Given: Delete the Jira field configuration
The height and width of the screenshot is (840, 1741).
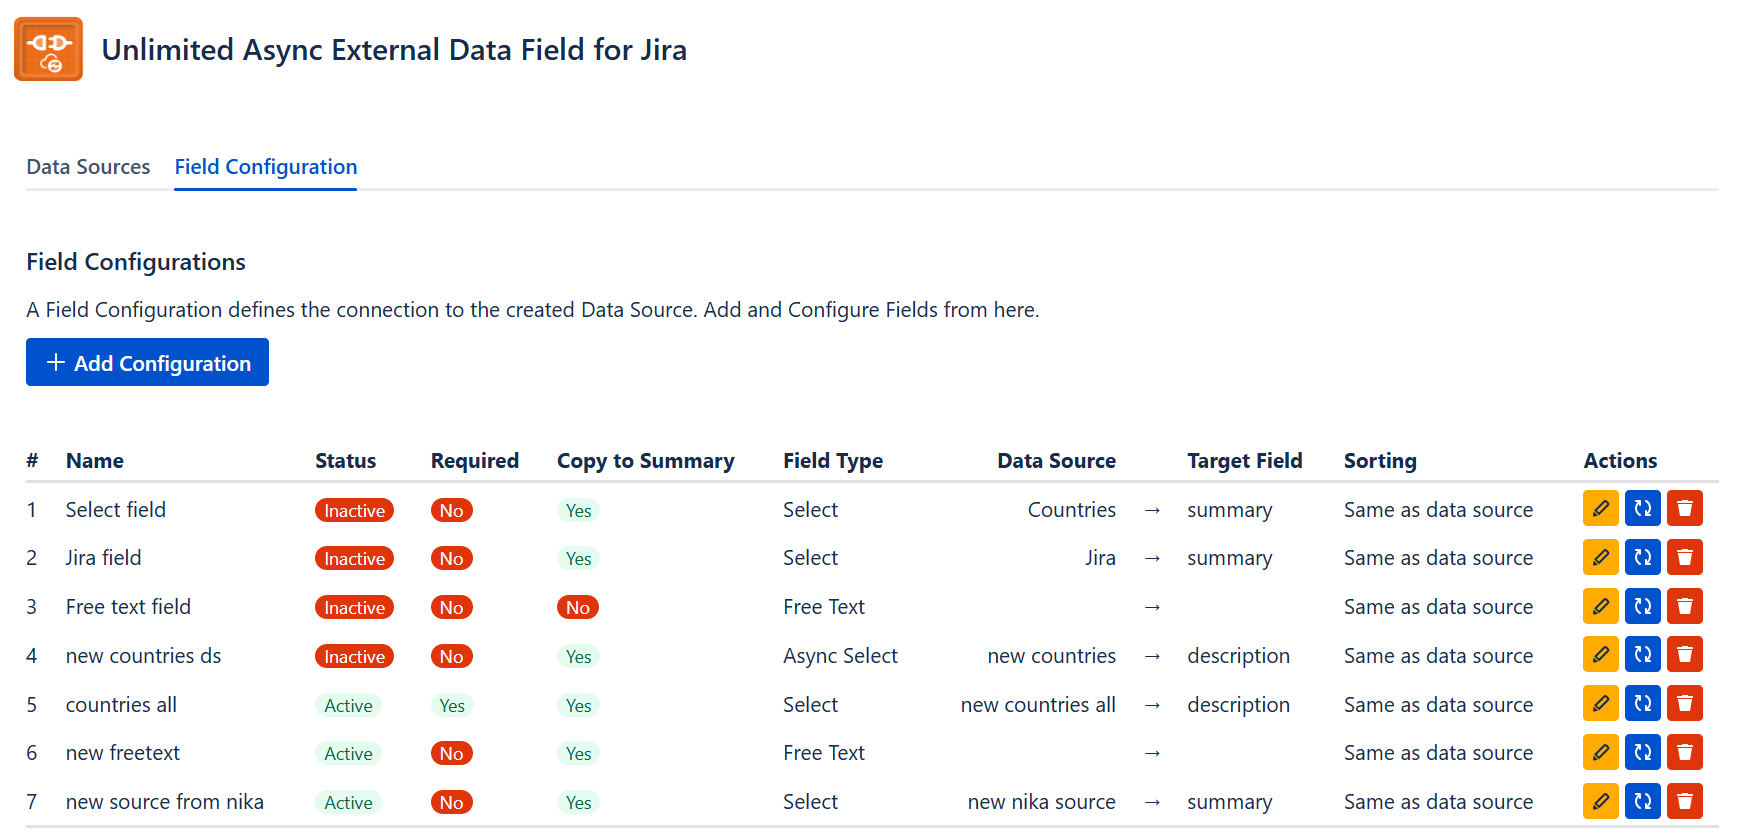Looking at the screenshot, I should (1684, 557).
